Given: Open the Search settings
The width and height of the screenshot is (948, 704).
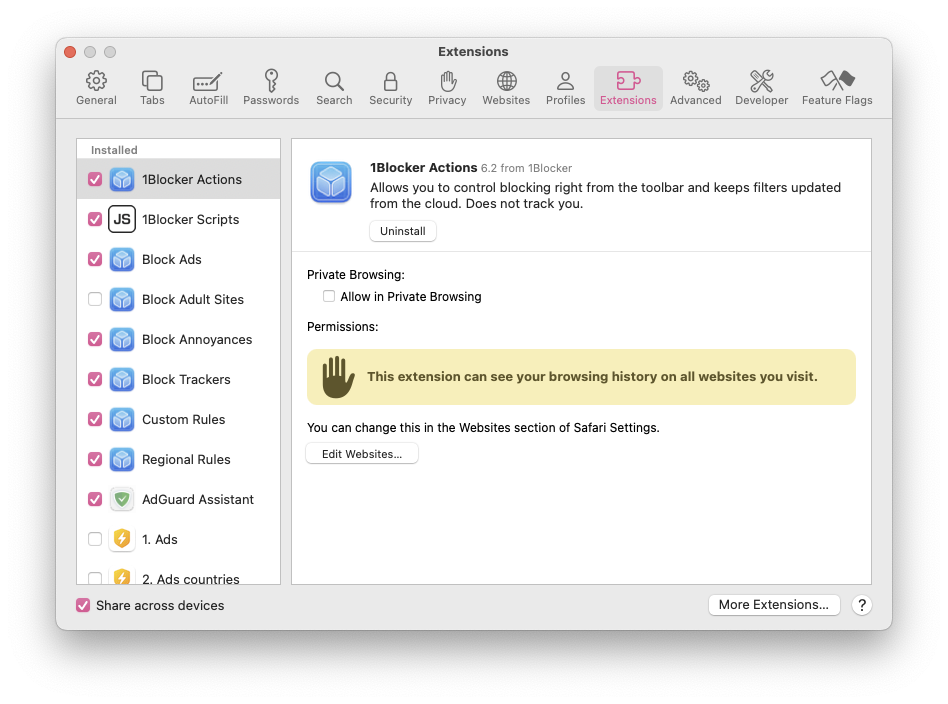Looking at the screenshot, I should pos(333,87).
